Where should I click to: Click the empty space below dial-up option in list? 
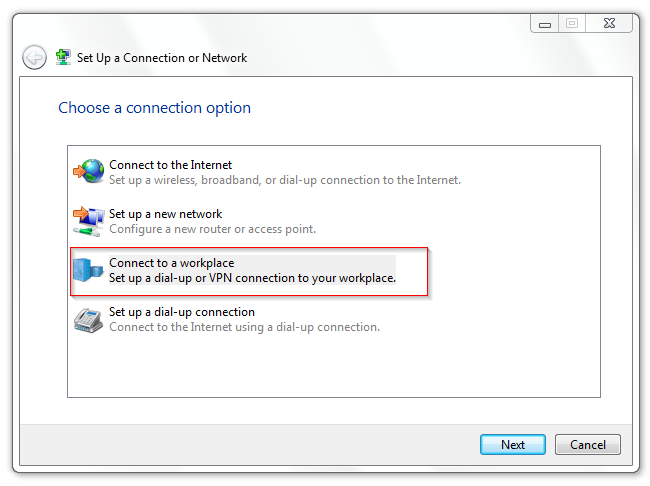click(334, 367)
